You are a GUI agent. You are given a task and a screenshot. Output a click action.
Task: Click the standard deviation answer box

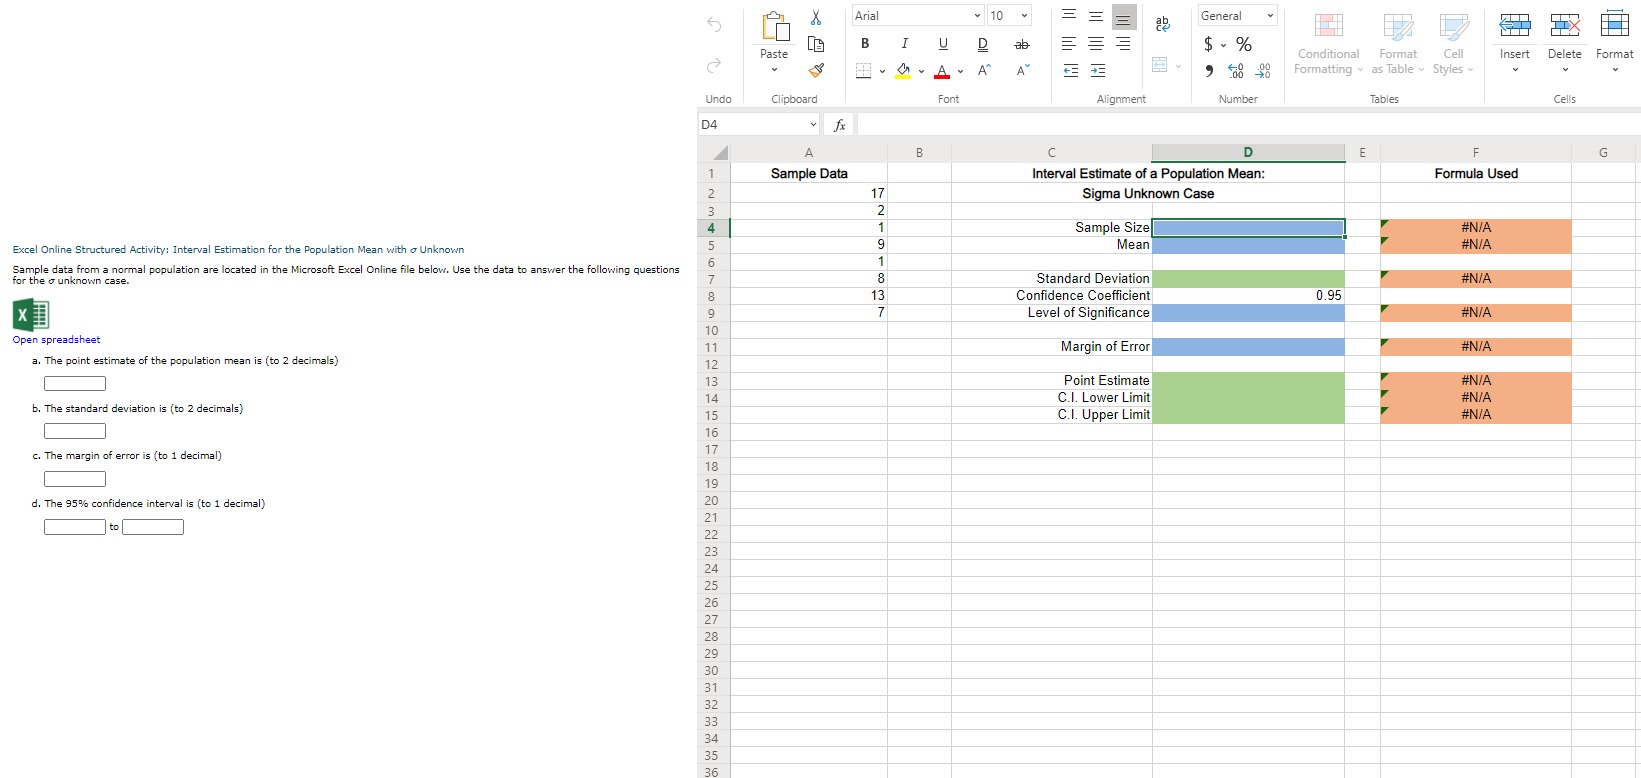(75, 431)
